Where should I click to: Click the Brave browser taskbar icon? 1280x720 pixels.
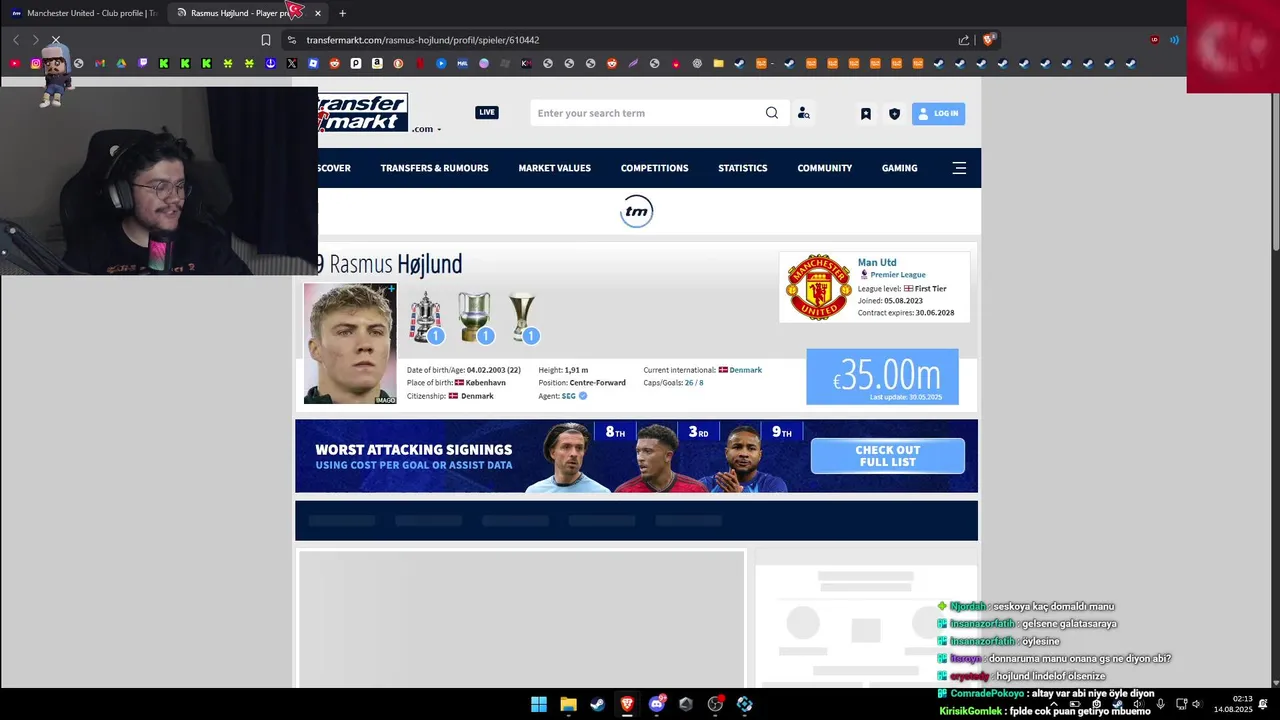click(x=627, y=704)
